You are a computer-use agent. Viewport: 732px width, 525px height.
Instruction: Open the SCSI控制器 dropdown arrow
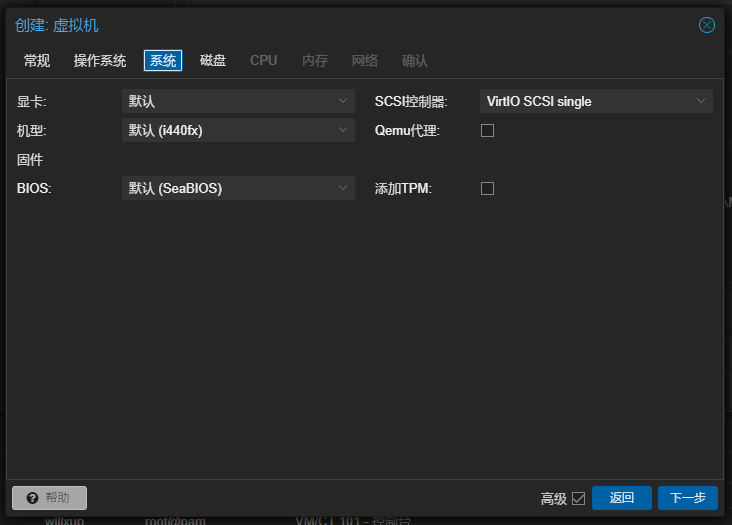[701, 101]
